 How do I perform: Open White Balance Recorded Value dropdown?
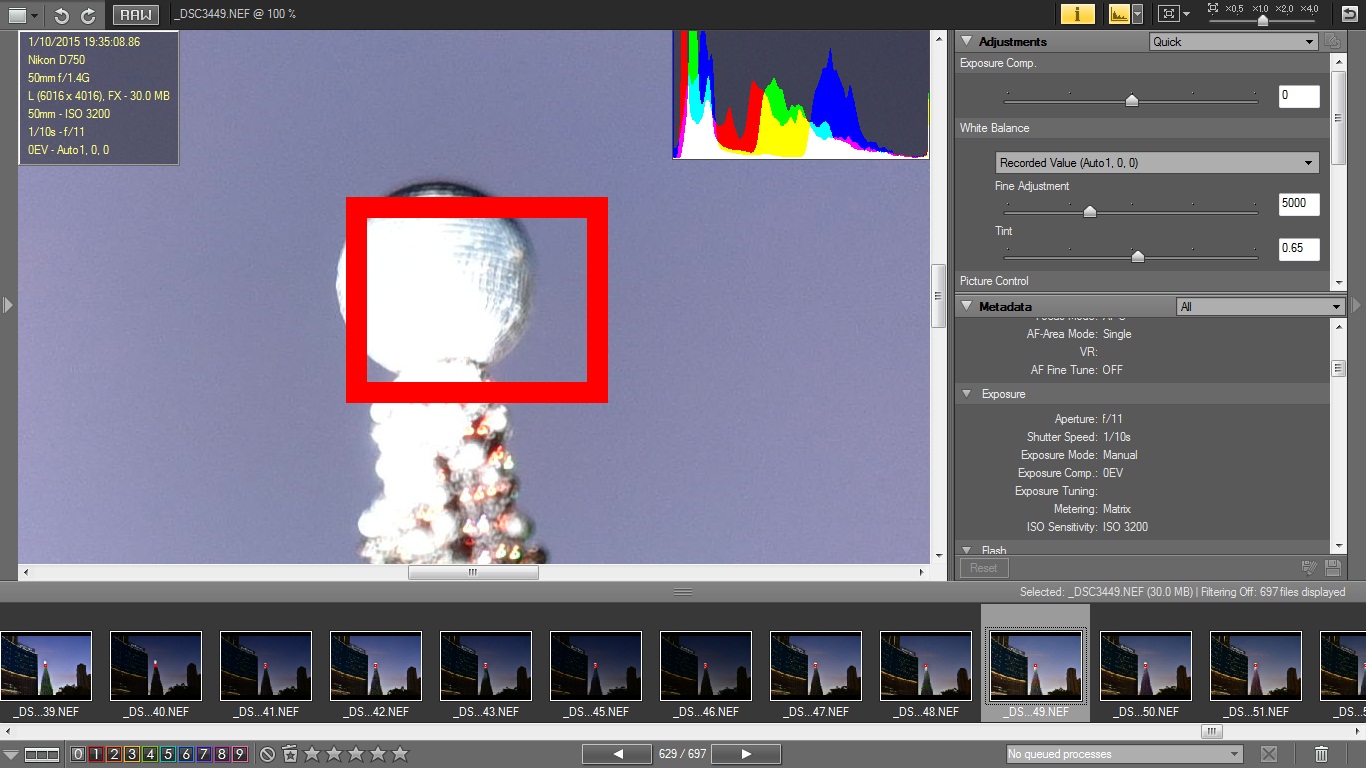pos(1157,163)
